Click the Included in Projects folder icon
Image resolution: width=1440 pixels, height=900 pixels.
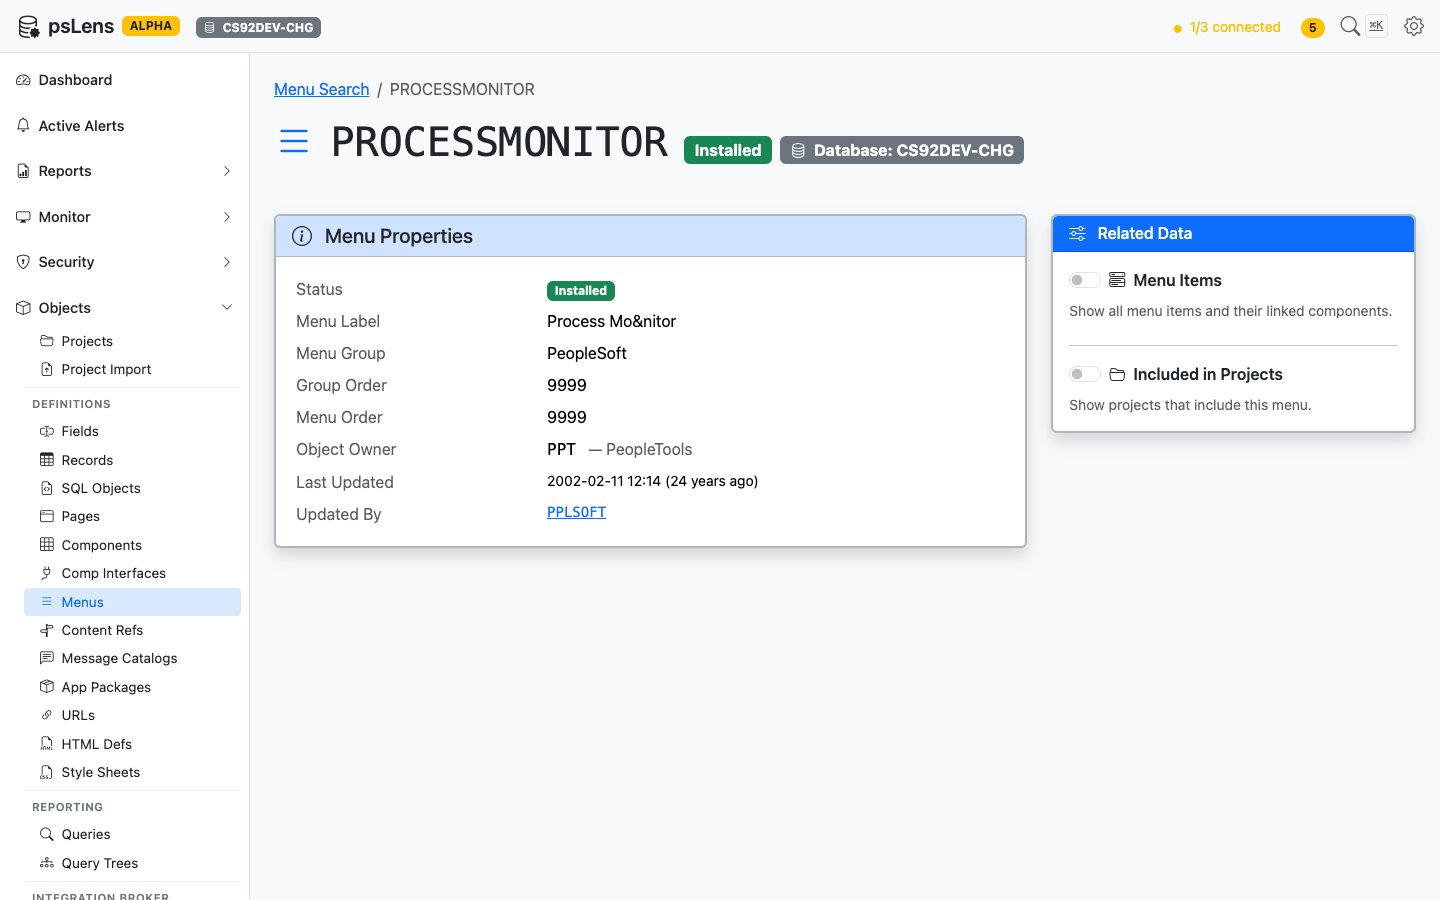coord(1117,374)
